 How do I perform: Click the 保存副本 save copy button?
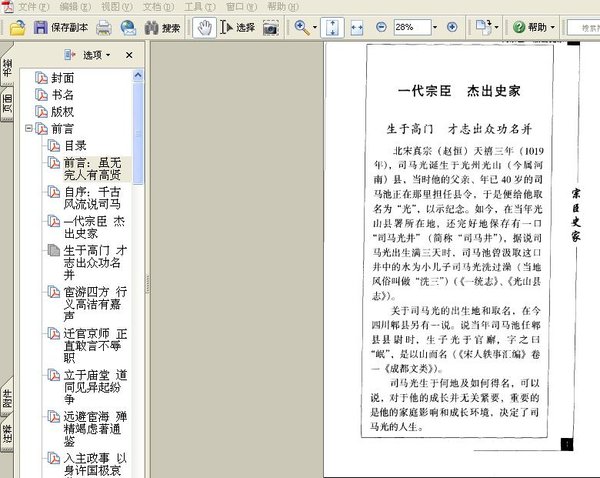click(61, 27)
